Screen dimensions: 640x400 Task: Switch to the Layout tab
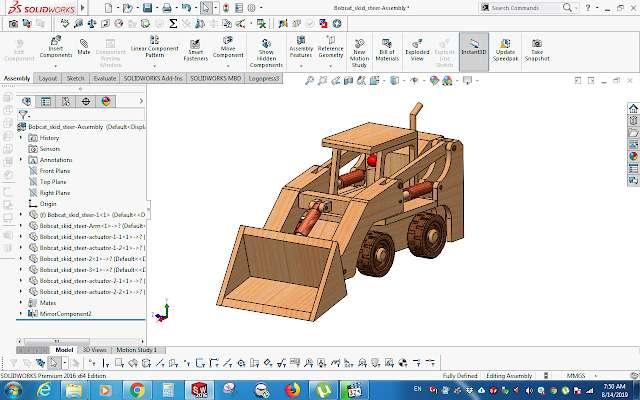click(x=48, y=78)
